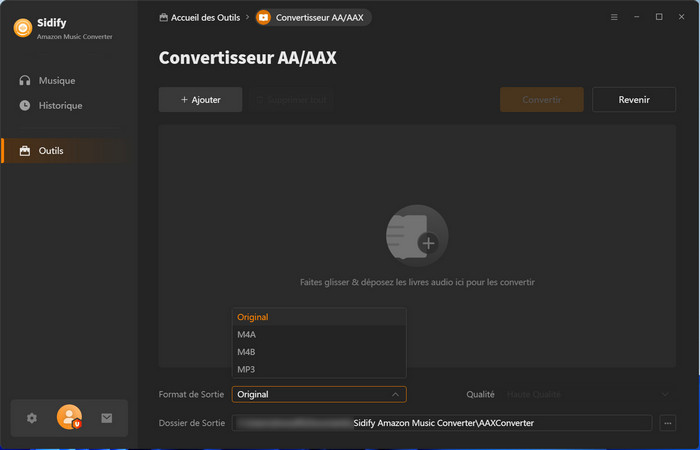Viewport: 700px width, 450px height.
Task: Go back to Accueil des Outils
Action: 200,17
